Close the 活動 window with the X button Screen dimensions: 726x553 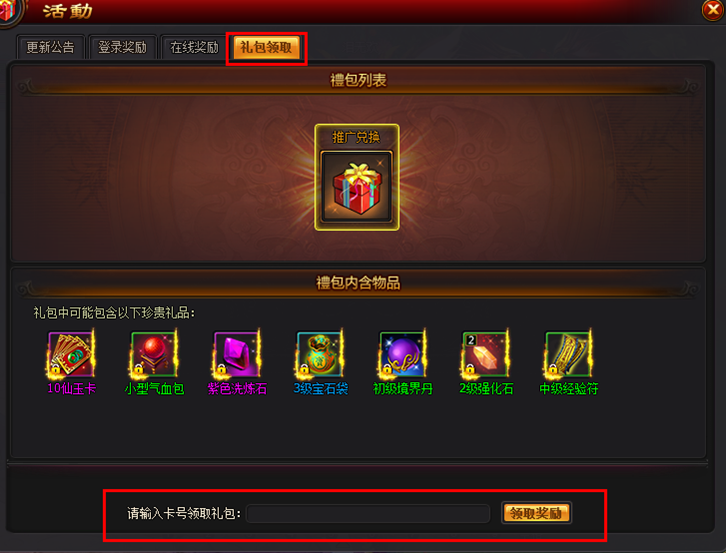(713, 10)
